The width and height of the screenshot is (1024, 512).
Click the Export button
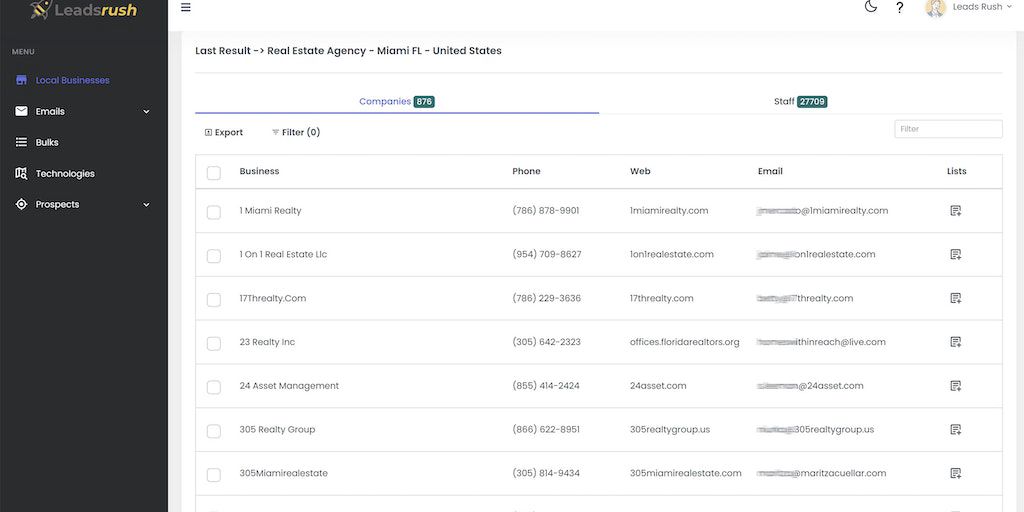(223, 132)
